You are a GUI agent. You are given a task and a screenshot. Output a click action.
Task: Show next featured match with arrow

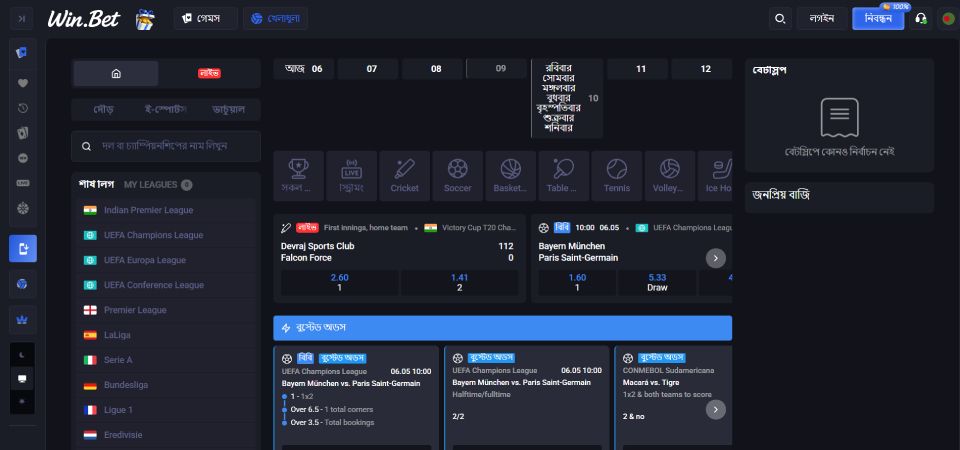point(716,258)
